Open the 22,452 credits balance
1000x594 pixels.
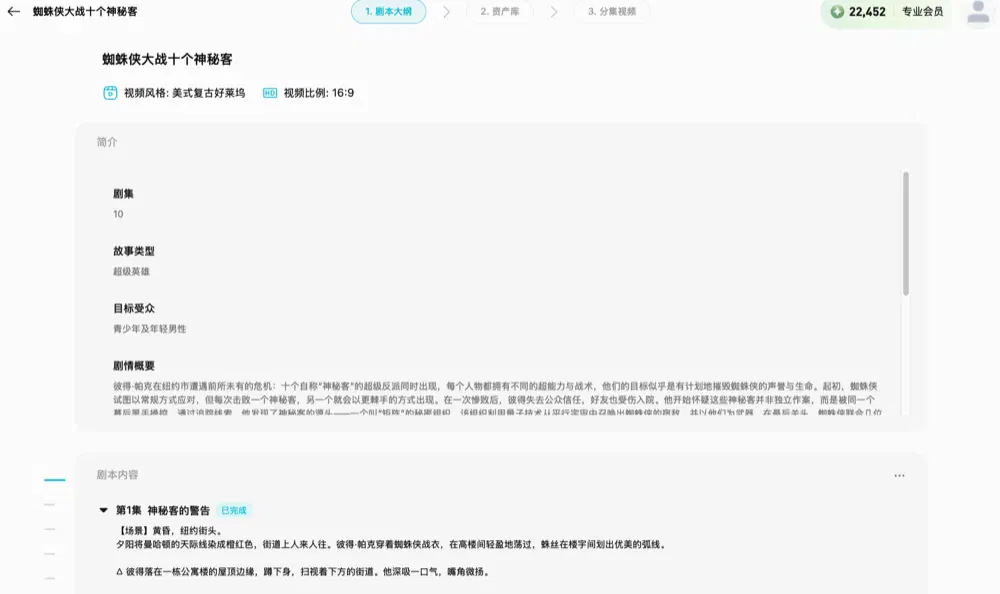point(867,11)
